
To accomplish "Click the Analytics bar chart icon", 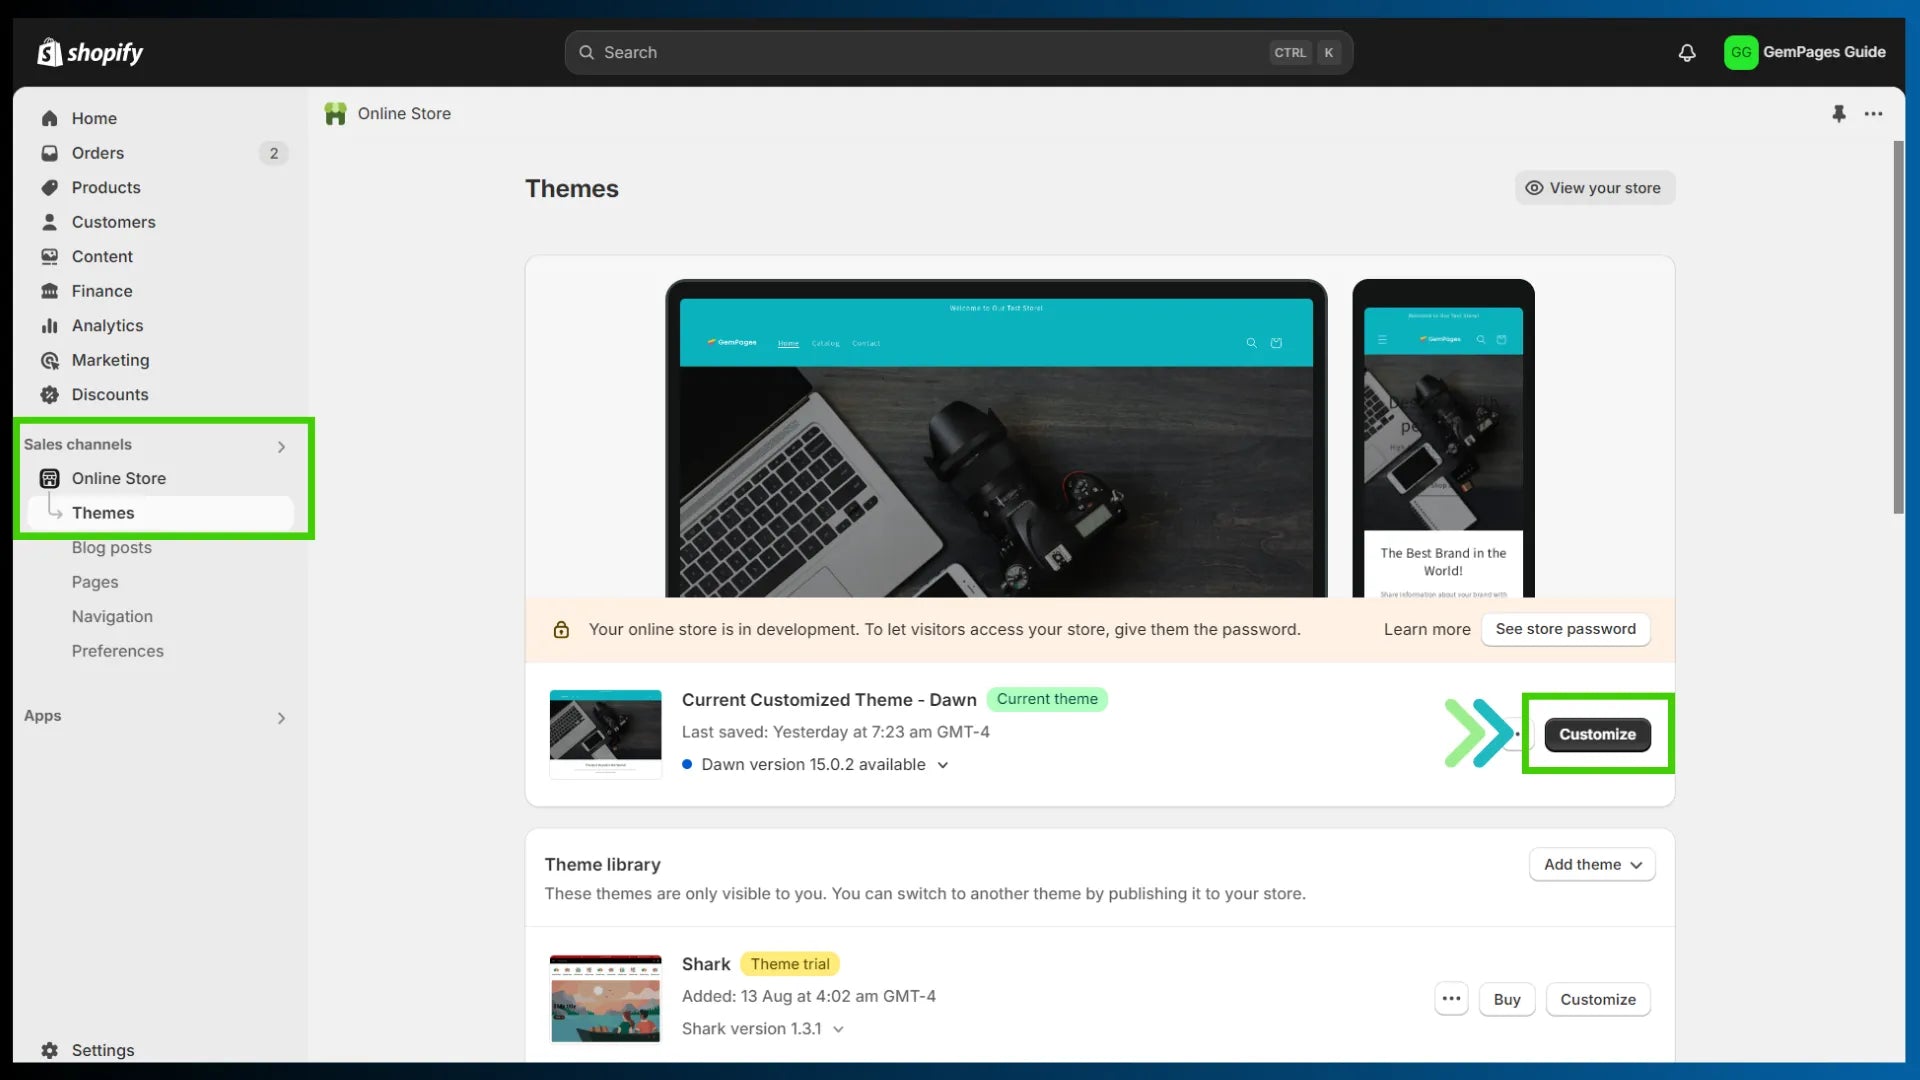I will [49, 325].
